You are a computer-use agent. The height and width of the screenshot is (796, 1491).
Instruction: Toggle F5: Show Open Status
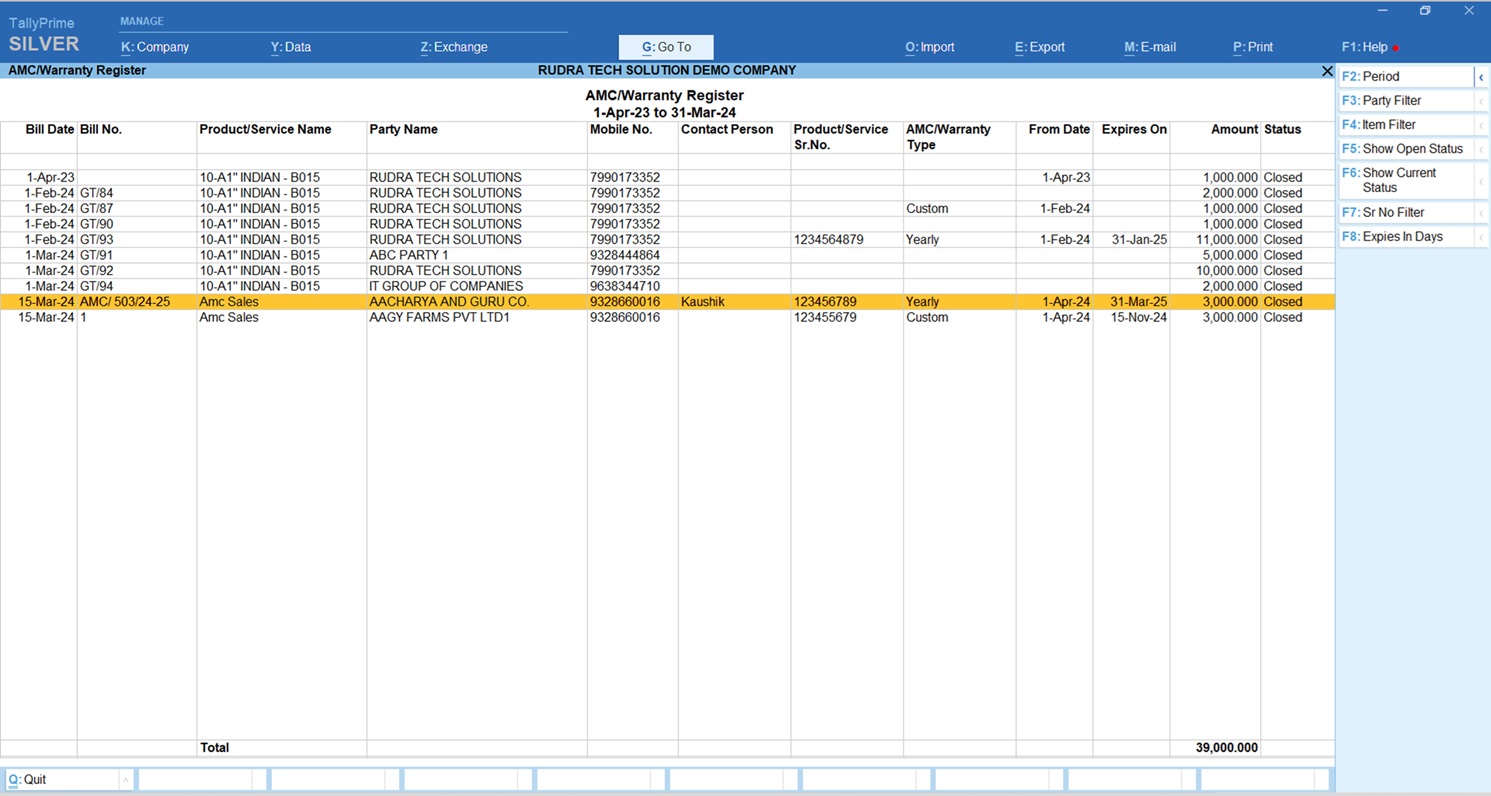1406,149
